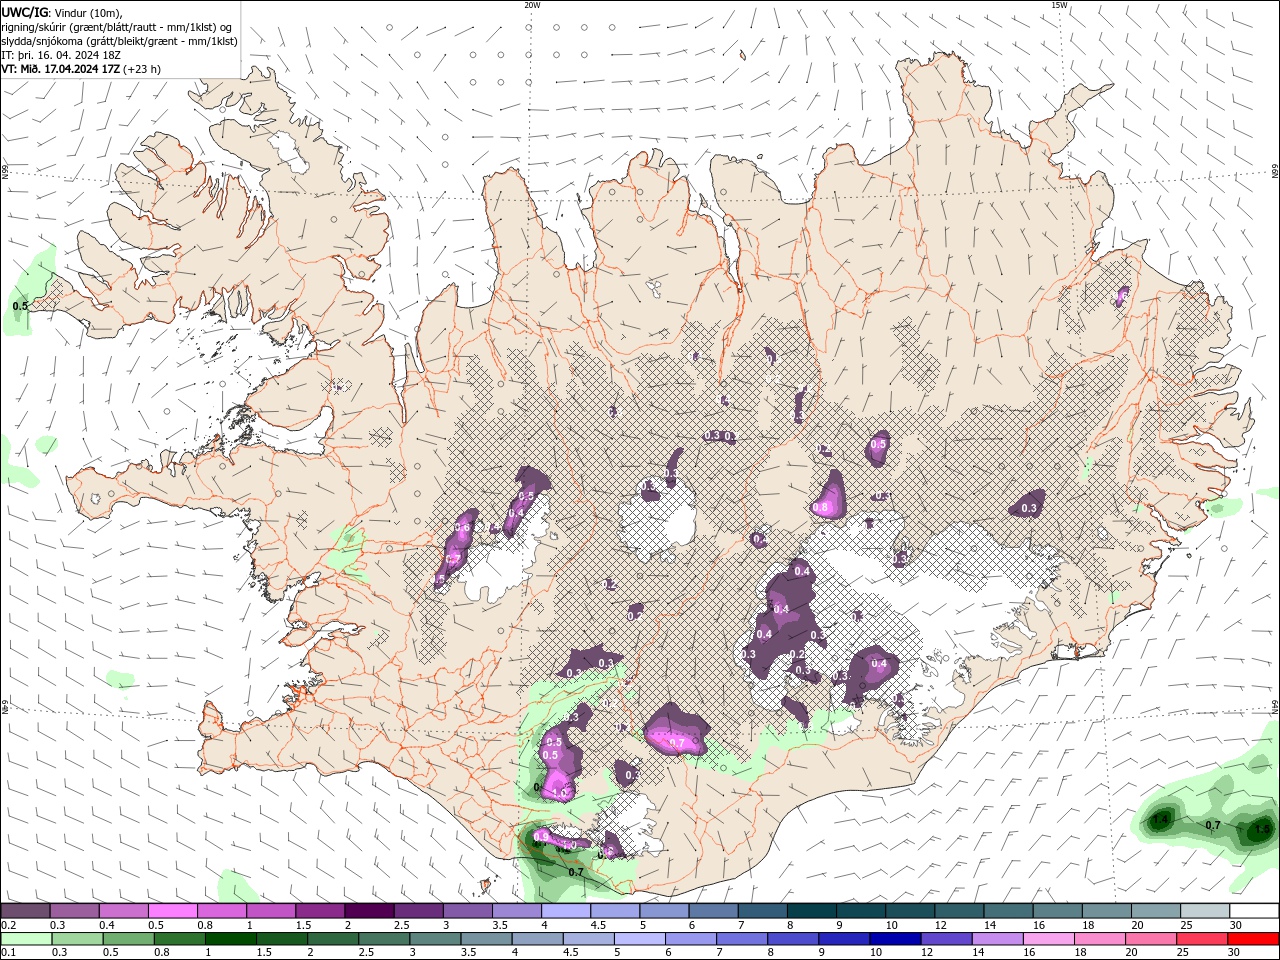Click the 'VT: Mið. 17.04.2024 17Z' valid time
1280x960 pixels.
tap(62, 69)
